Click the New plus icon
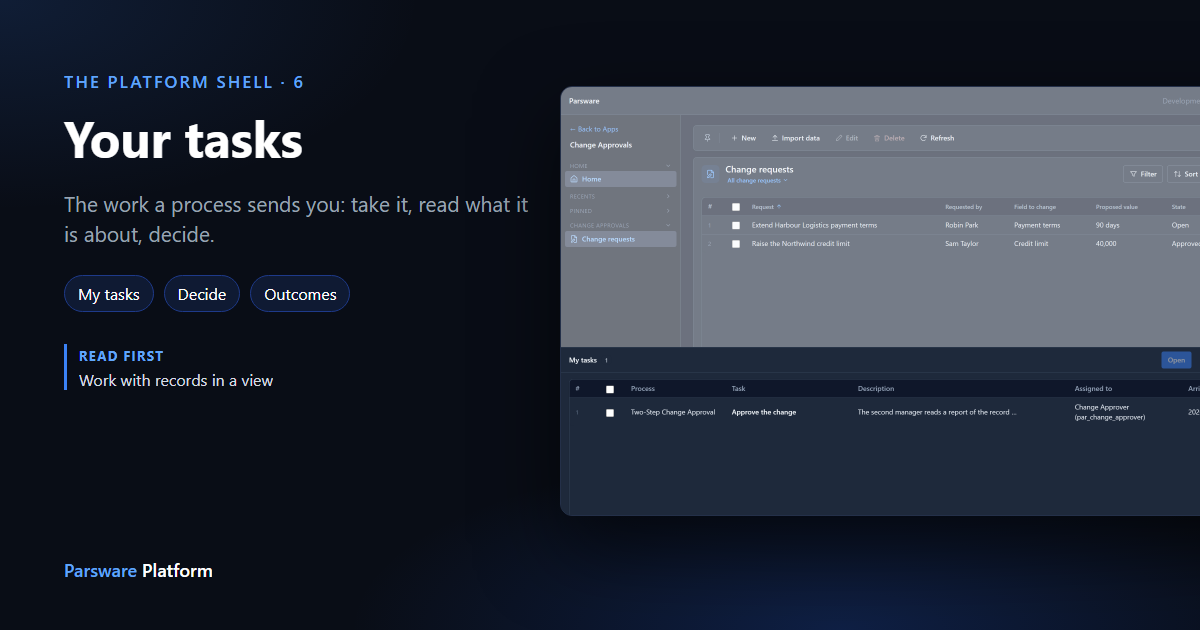The width and height of the screenshot is (1200, 630). [x=734, y=138]
